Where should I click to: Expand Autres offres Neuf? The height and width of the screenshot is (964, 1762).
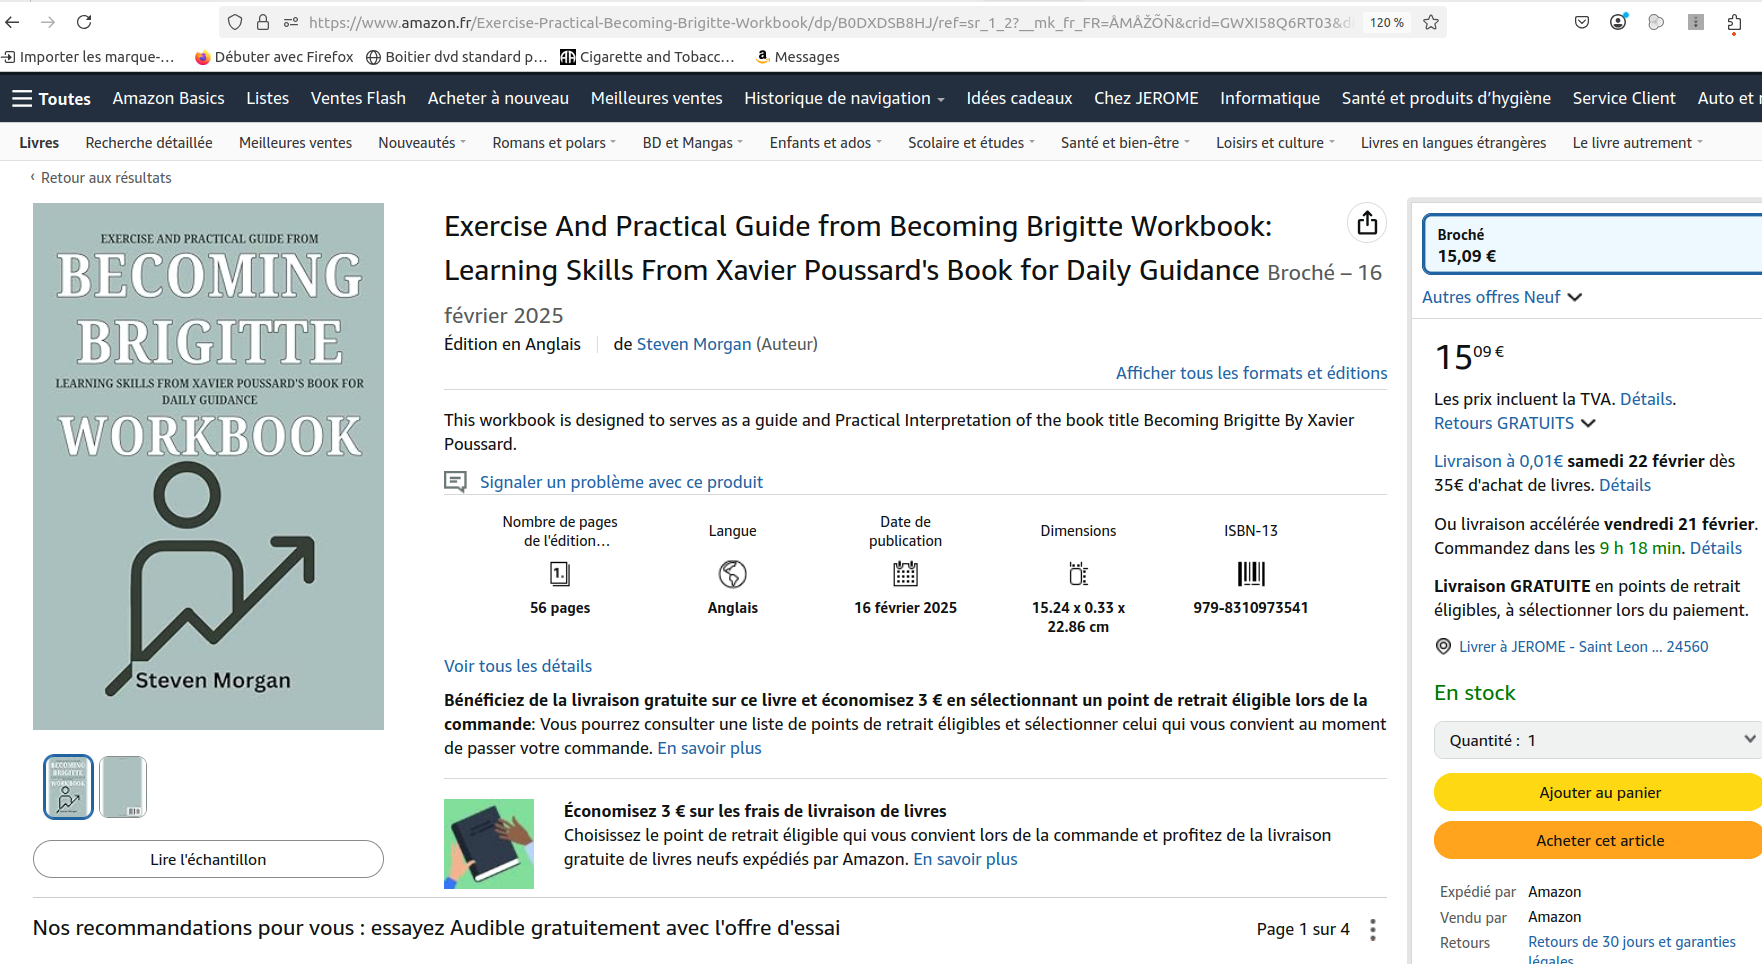(1502, 297)
